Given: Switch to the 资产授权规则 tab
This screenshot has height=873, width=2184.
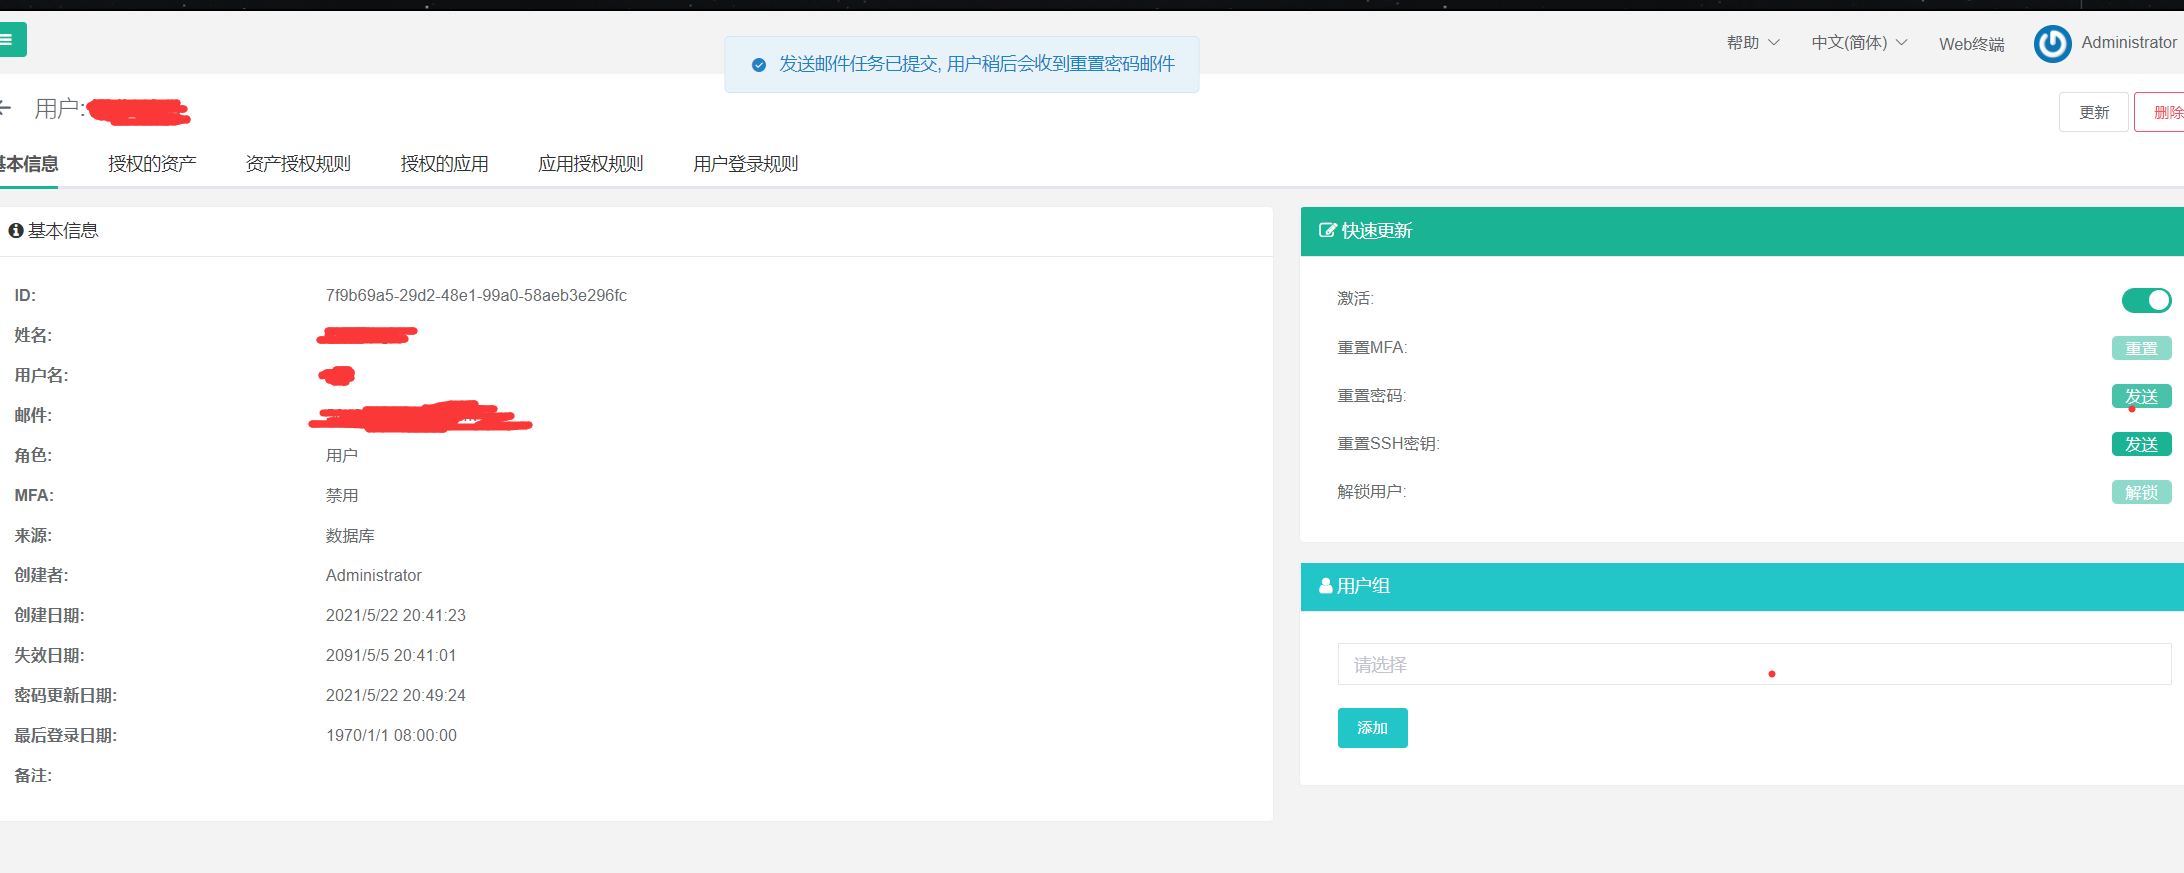Looking at the screenshot, I should [298, 164].
